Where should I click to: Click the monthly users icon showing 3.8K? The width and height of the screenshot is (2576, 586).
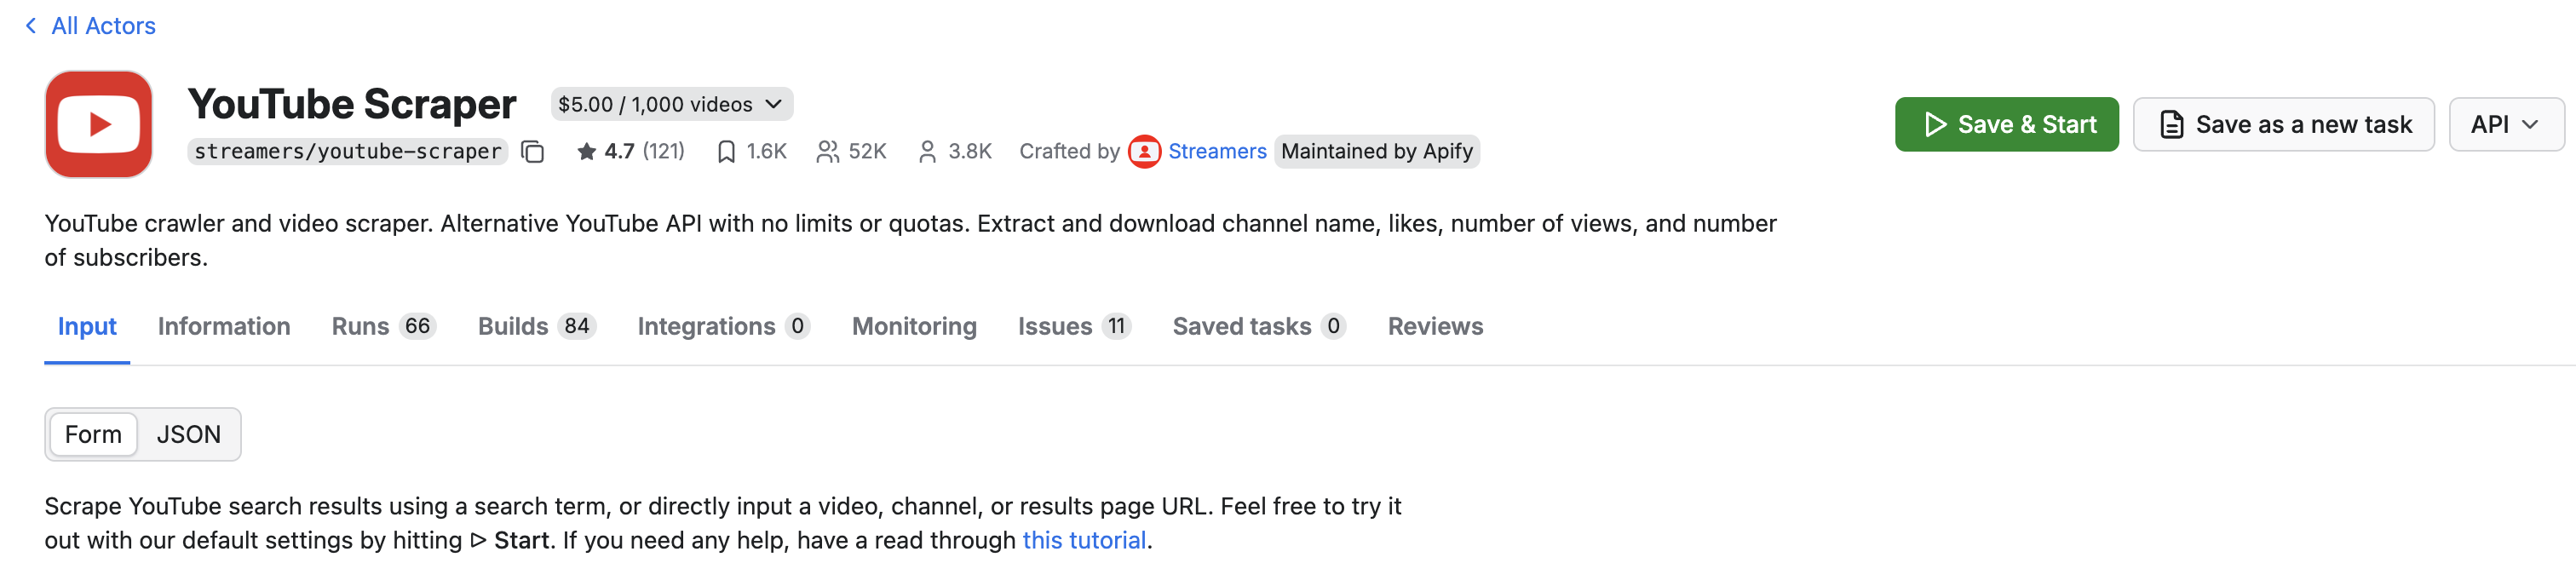tap(927, 151)
